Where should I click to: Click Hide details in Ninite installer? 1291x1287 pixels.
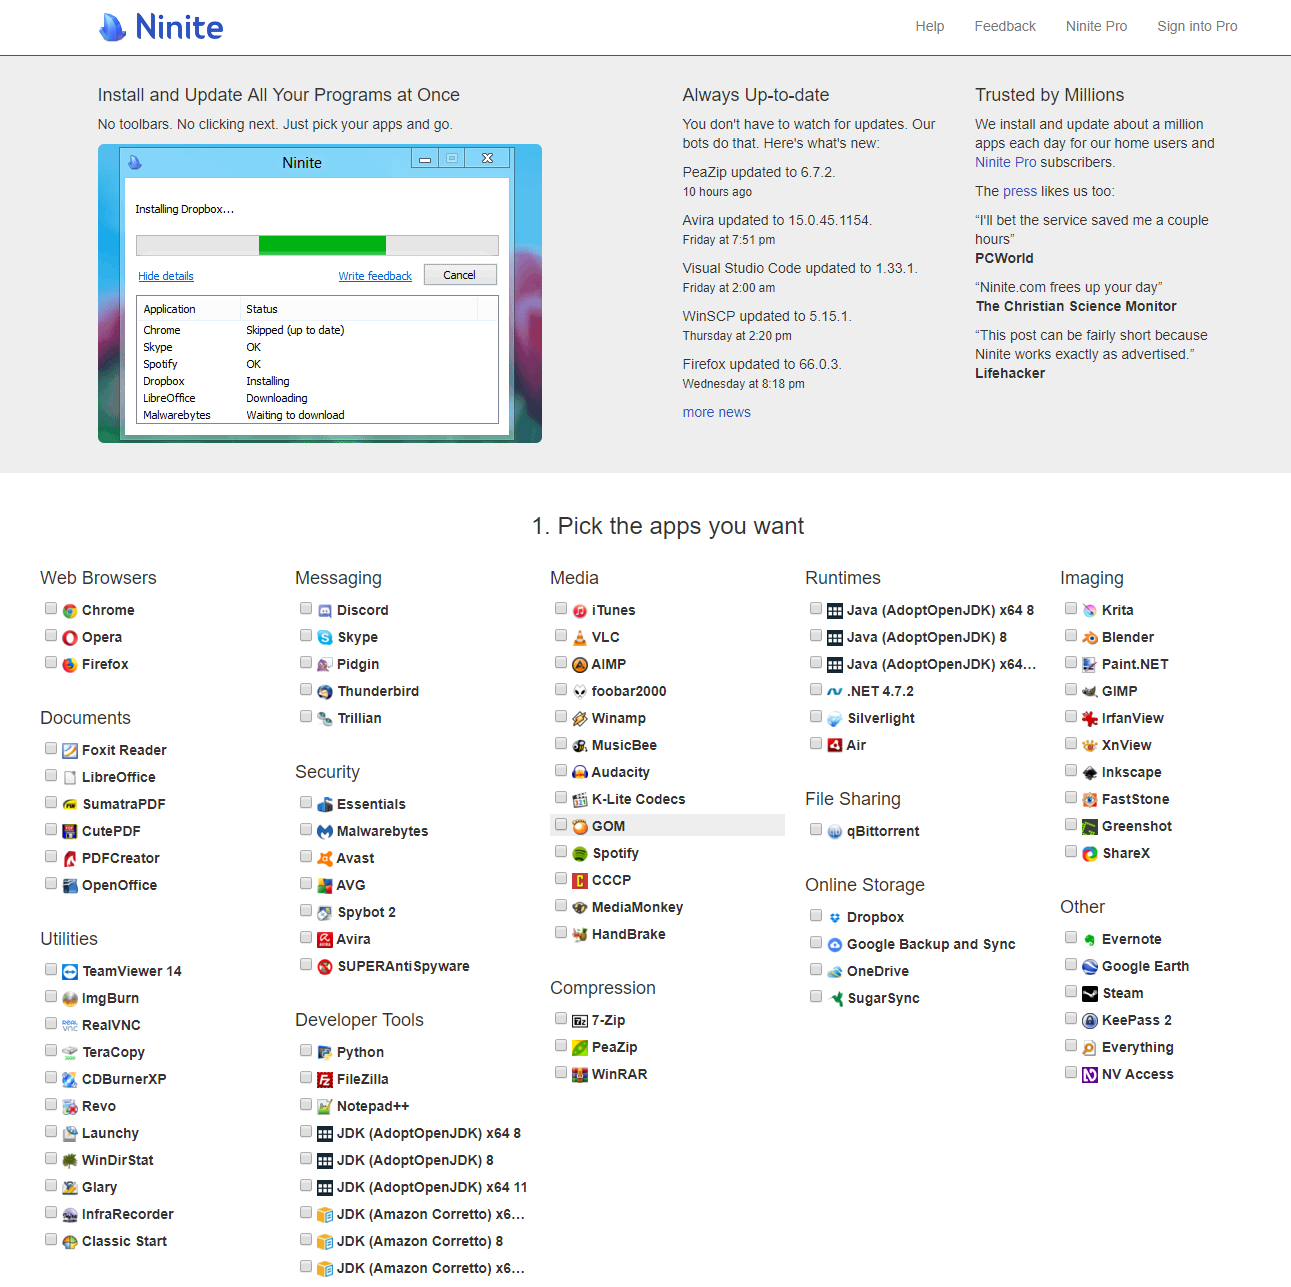(x=166, y=277)
